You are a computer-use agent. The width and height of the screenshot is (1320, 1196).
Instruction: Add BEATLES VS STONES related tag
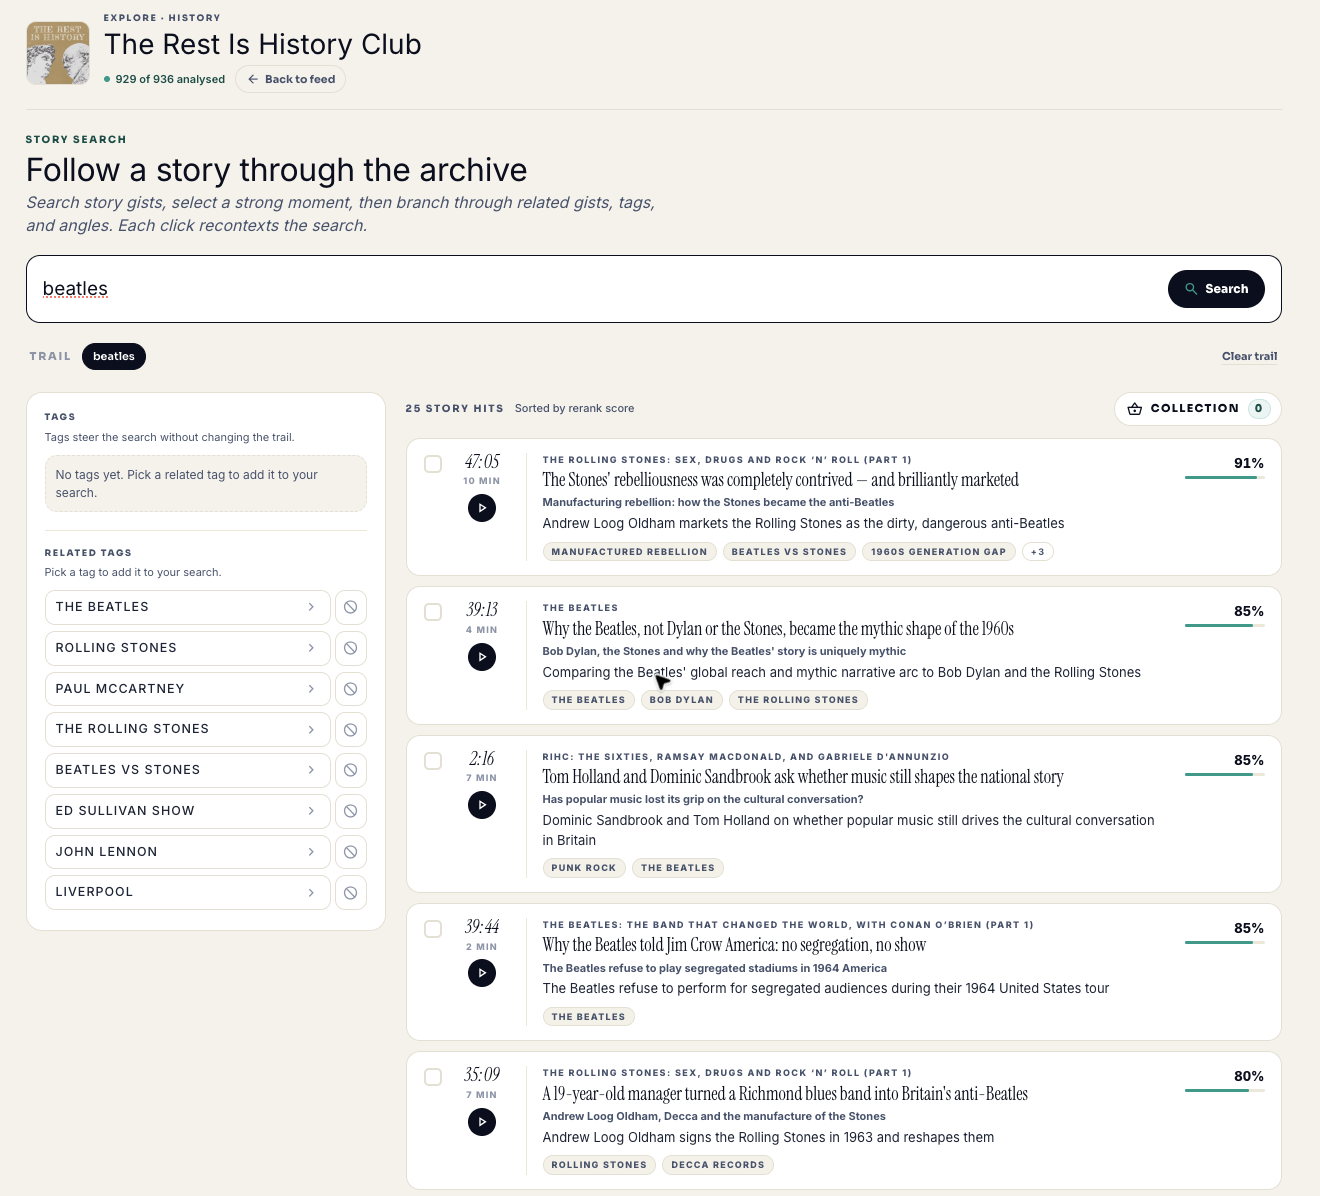pyautogui.click(x=187, y=770)
